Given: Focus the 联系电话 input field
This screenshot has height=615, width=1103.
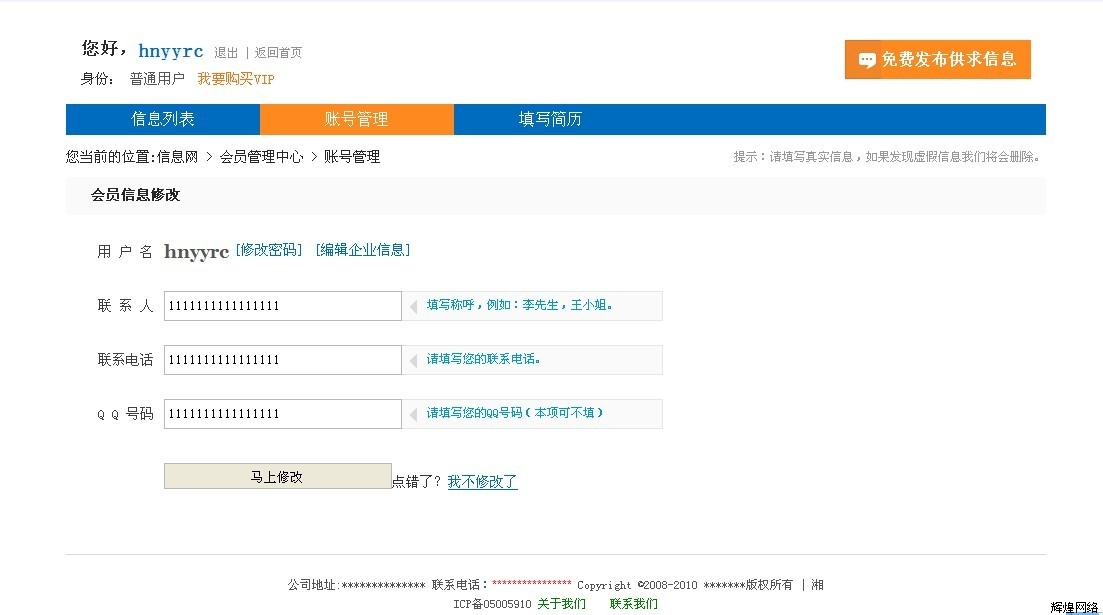Looking at the screenshot, I should click(x=282, y=360).
